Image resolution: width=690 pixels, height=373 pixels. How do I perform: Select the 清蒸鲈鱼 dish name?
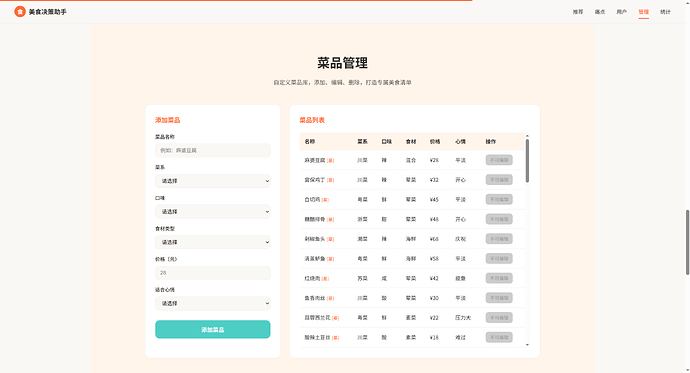point(315,259)
